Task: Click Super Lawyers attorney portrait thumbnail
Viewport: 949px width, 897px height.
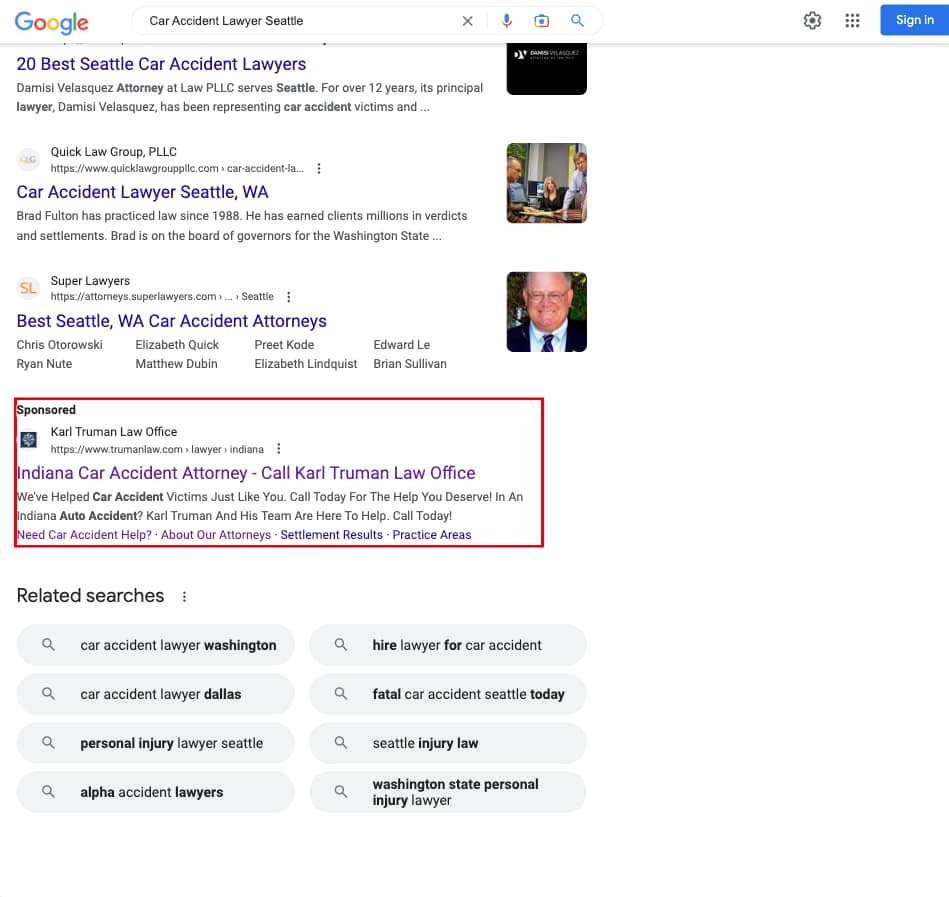Action: click(x=547, y=312)
